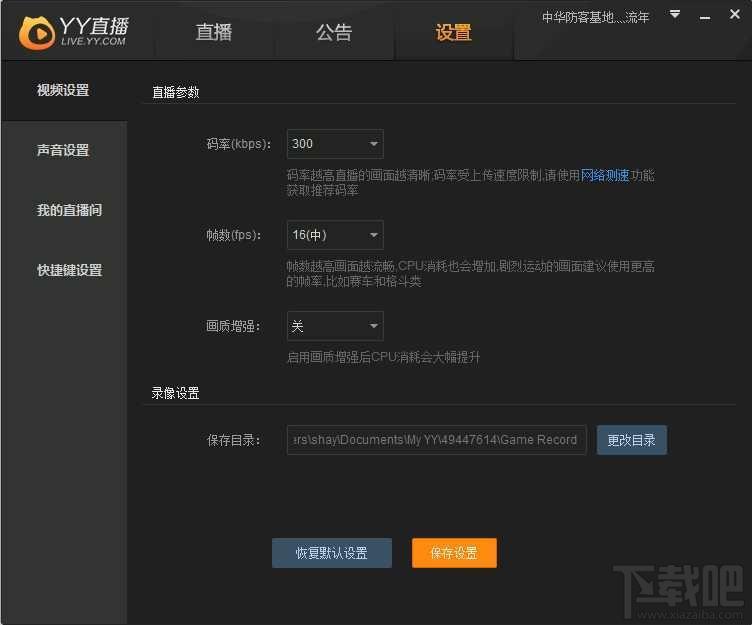The width and height of the screenshot is (752, 625).
Task: Close the YY直播 window
Action: click(x=734, y=14)
